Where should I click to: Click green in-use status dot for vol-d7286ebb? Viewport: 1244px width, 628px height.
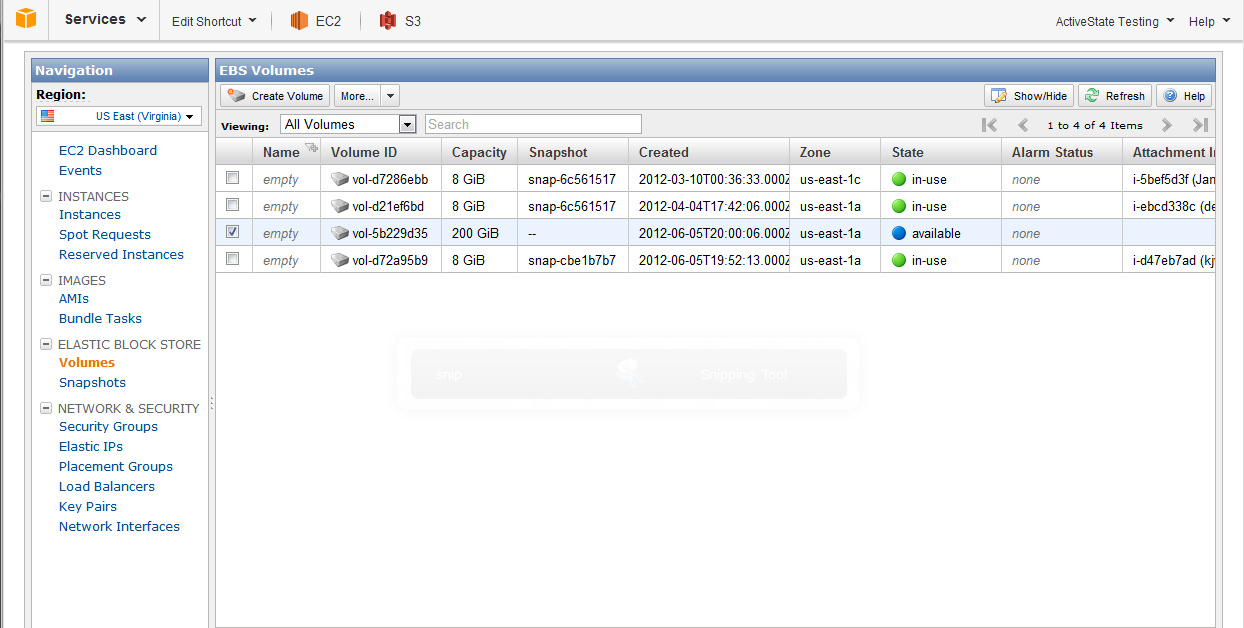tap(899, 180)
